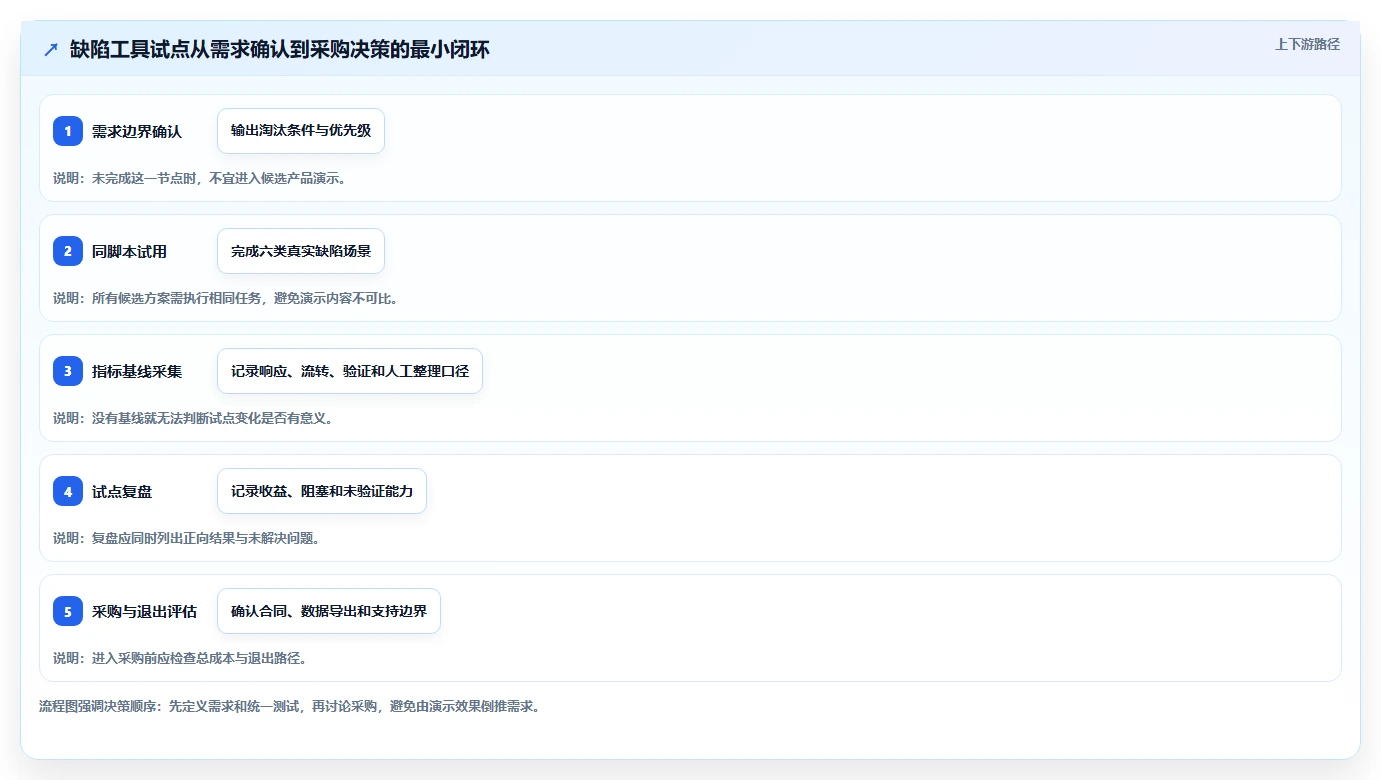Click the 指标基线采集 step title
The height and width of the screenshot is (780, 1381).
point(137,371)
